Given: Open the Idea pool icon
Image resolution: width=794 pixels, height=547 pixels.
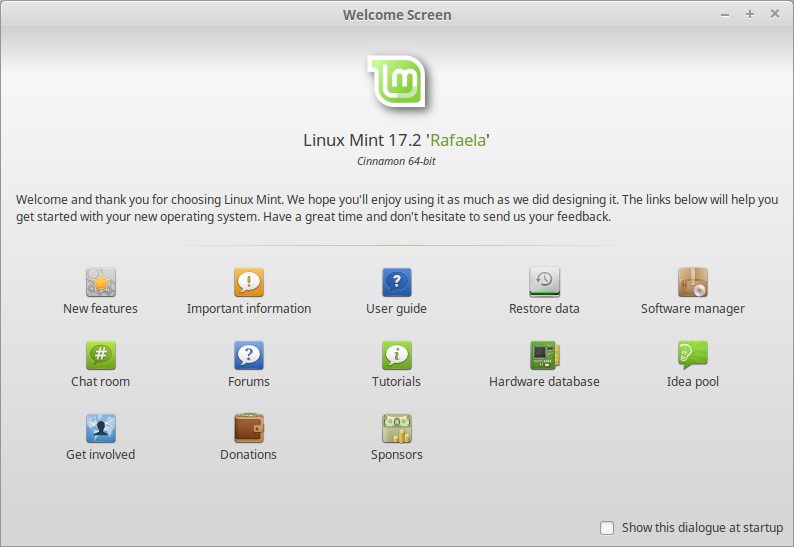Looking at the screenshot, I should (692, 355).
